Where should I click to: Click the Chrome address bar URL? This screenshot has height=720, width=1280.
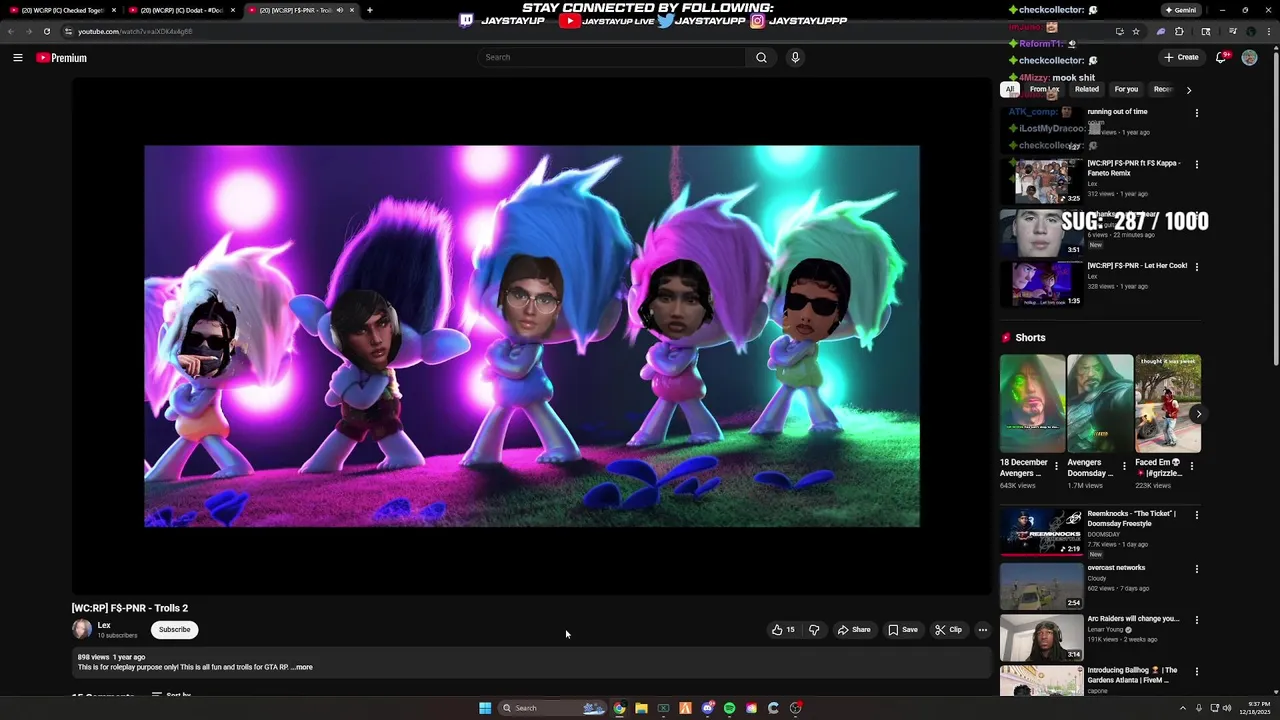point(135,31)
